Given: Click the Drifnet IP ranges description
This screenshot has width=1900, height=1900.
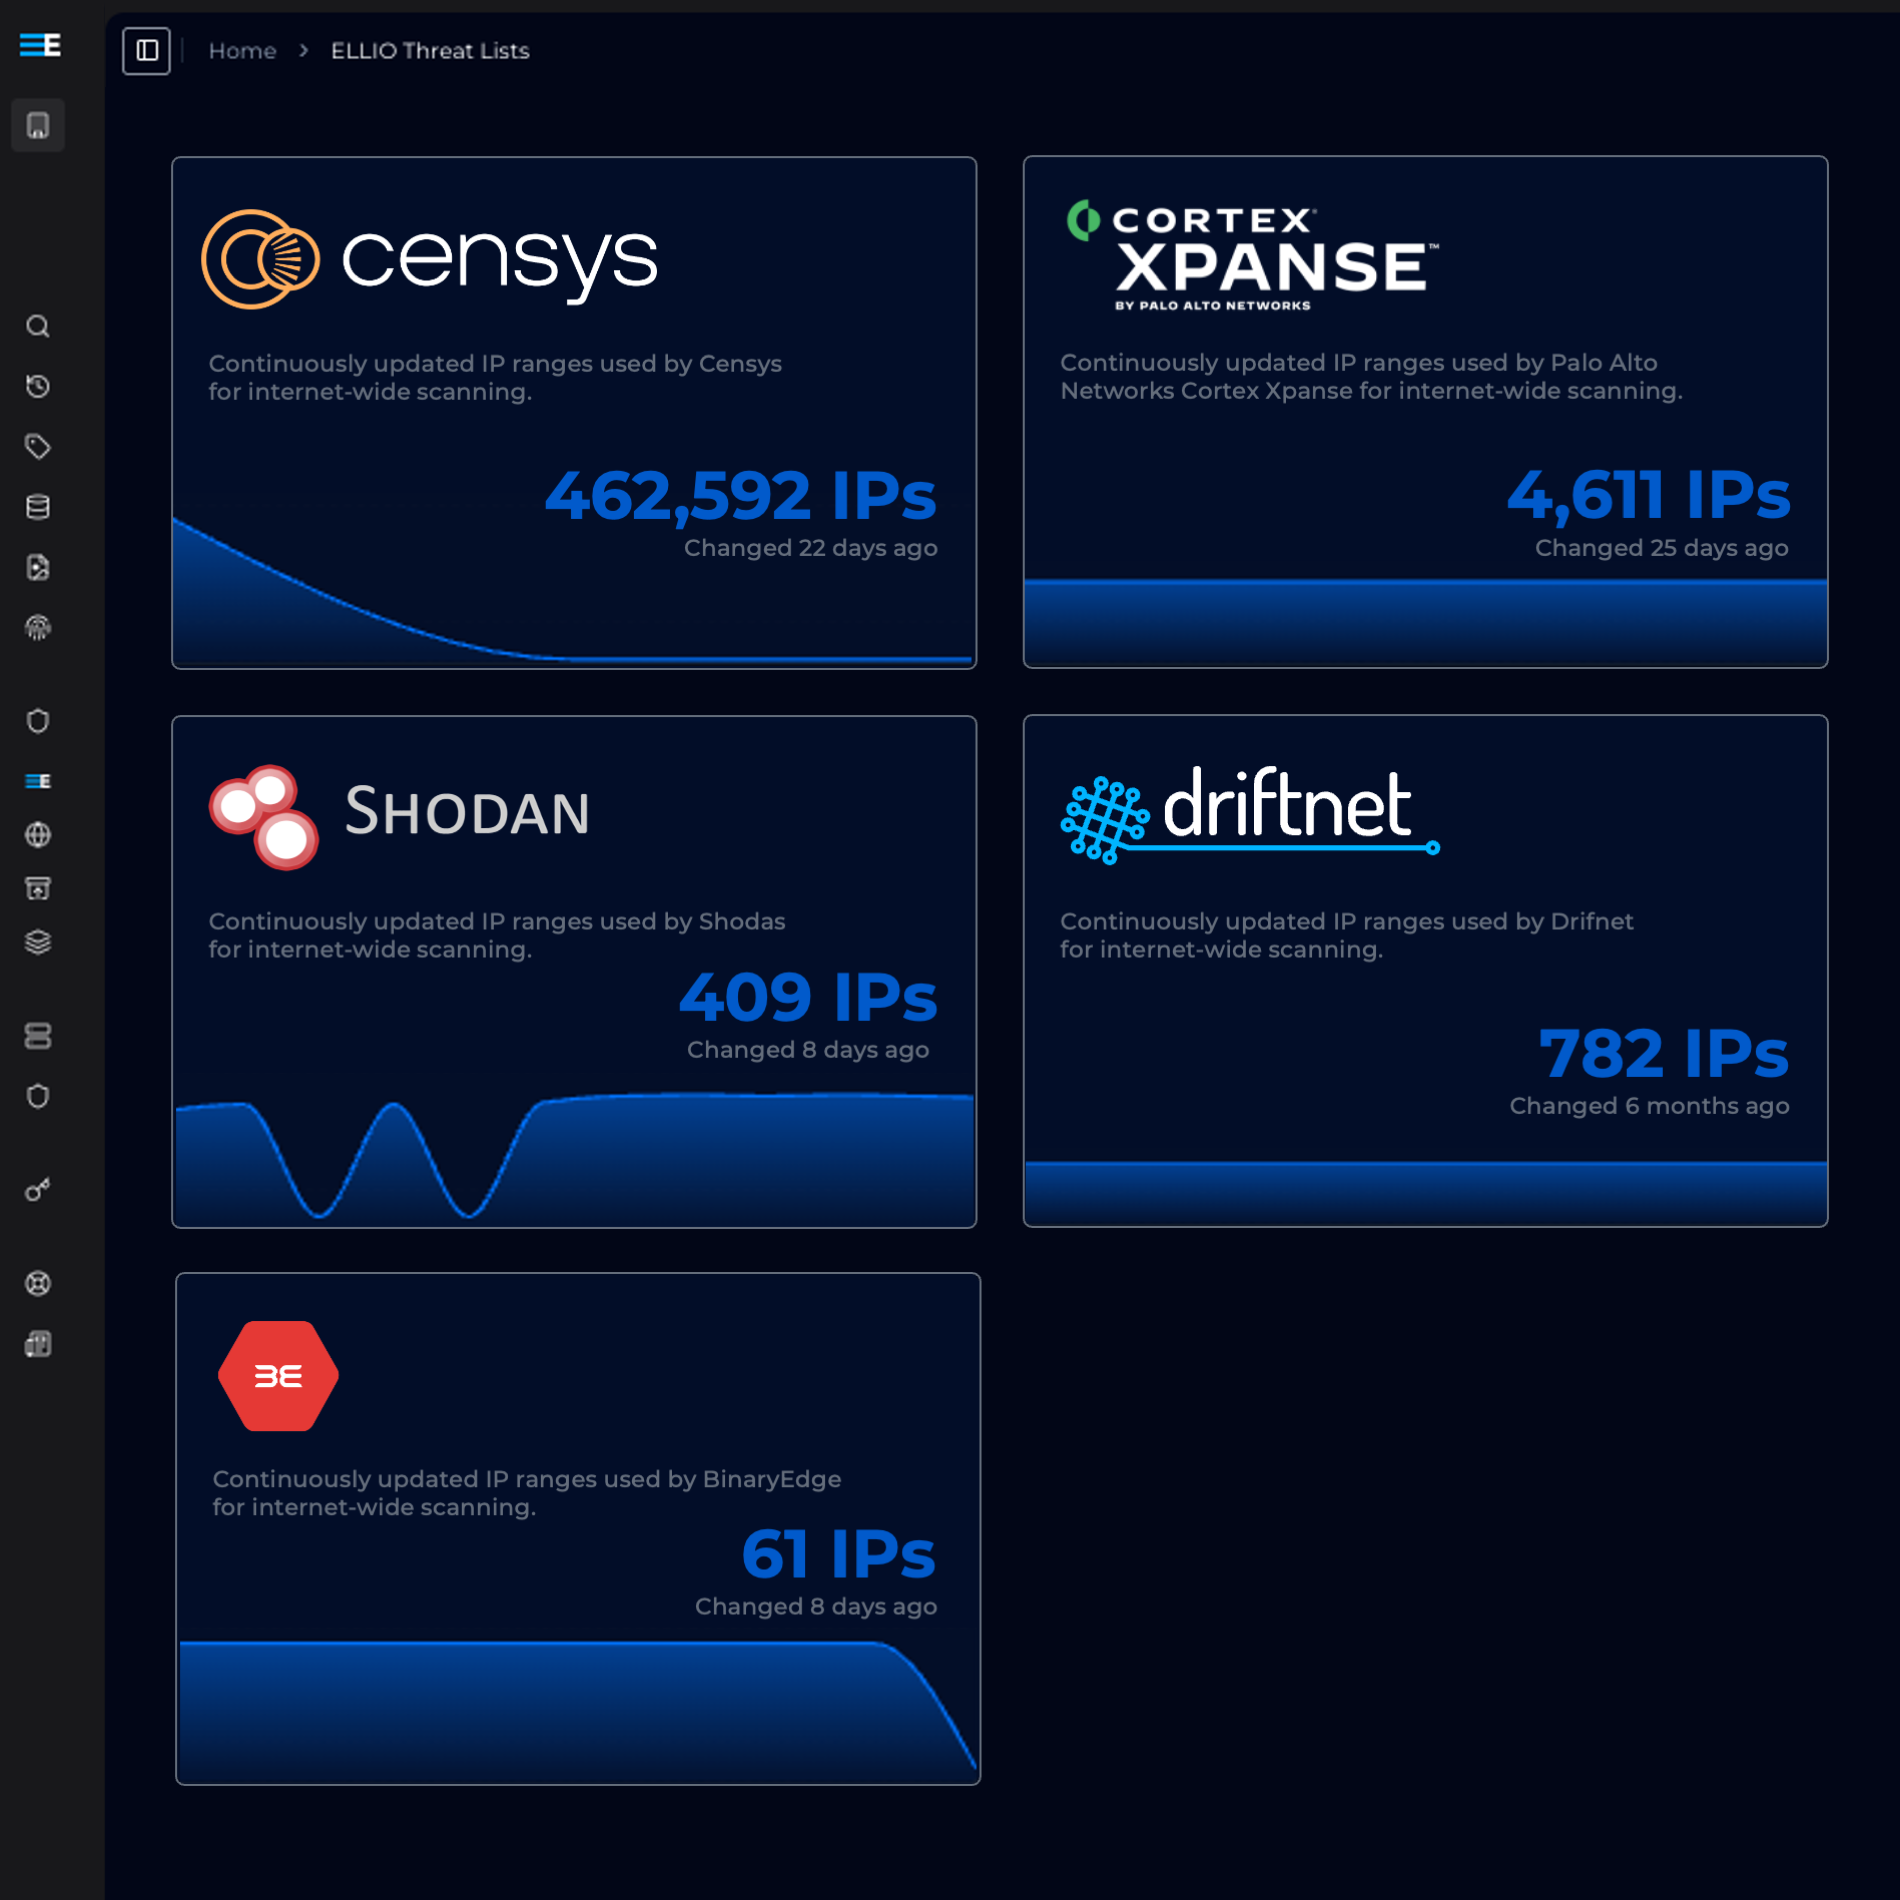Looking at the screenshot, I should [1347, 936].
